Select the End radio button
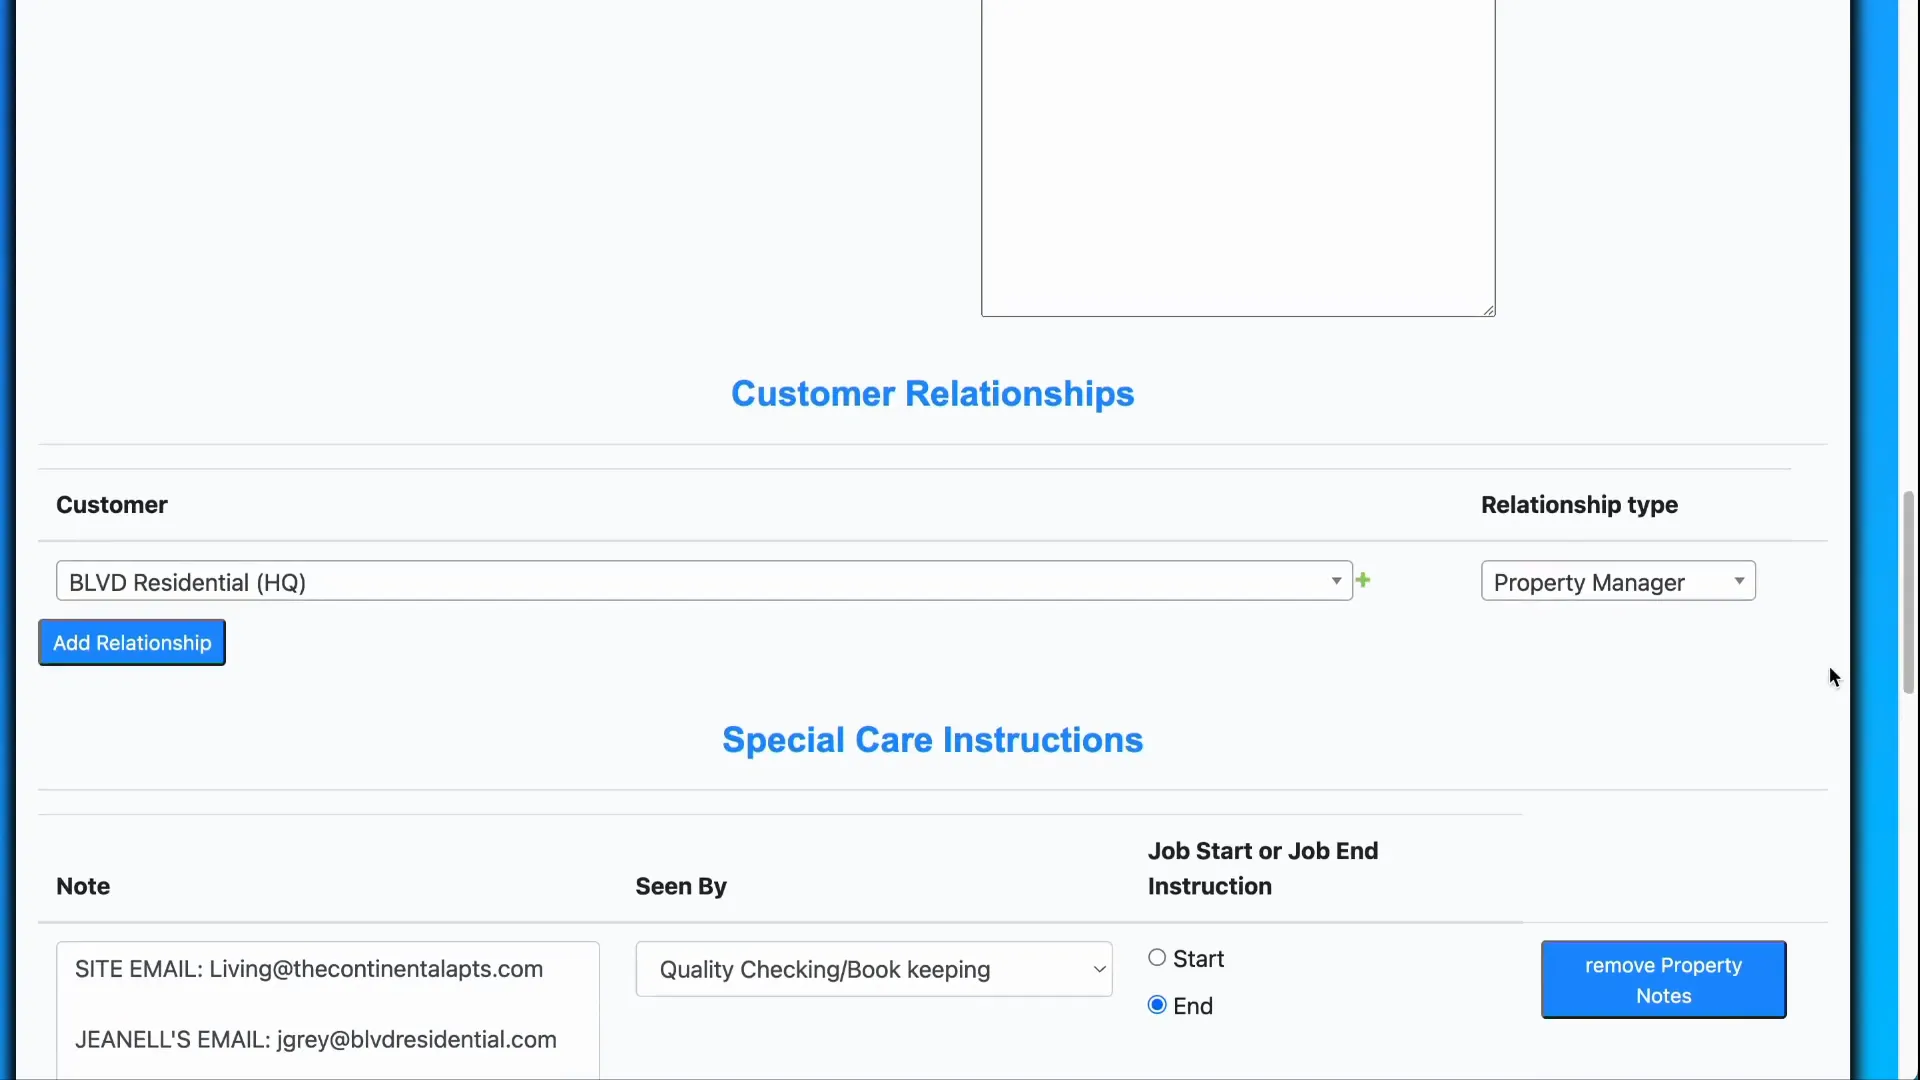This screenshot has width=1920, height=1080. (x=1156, y=1004)
